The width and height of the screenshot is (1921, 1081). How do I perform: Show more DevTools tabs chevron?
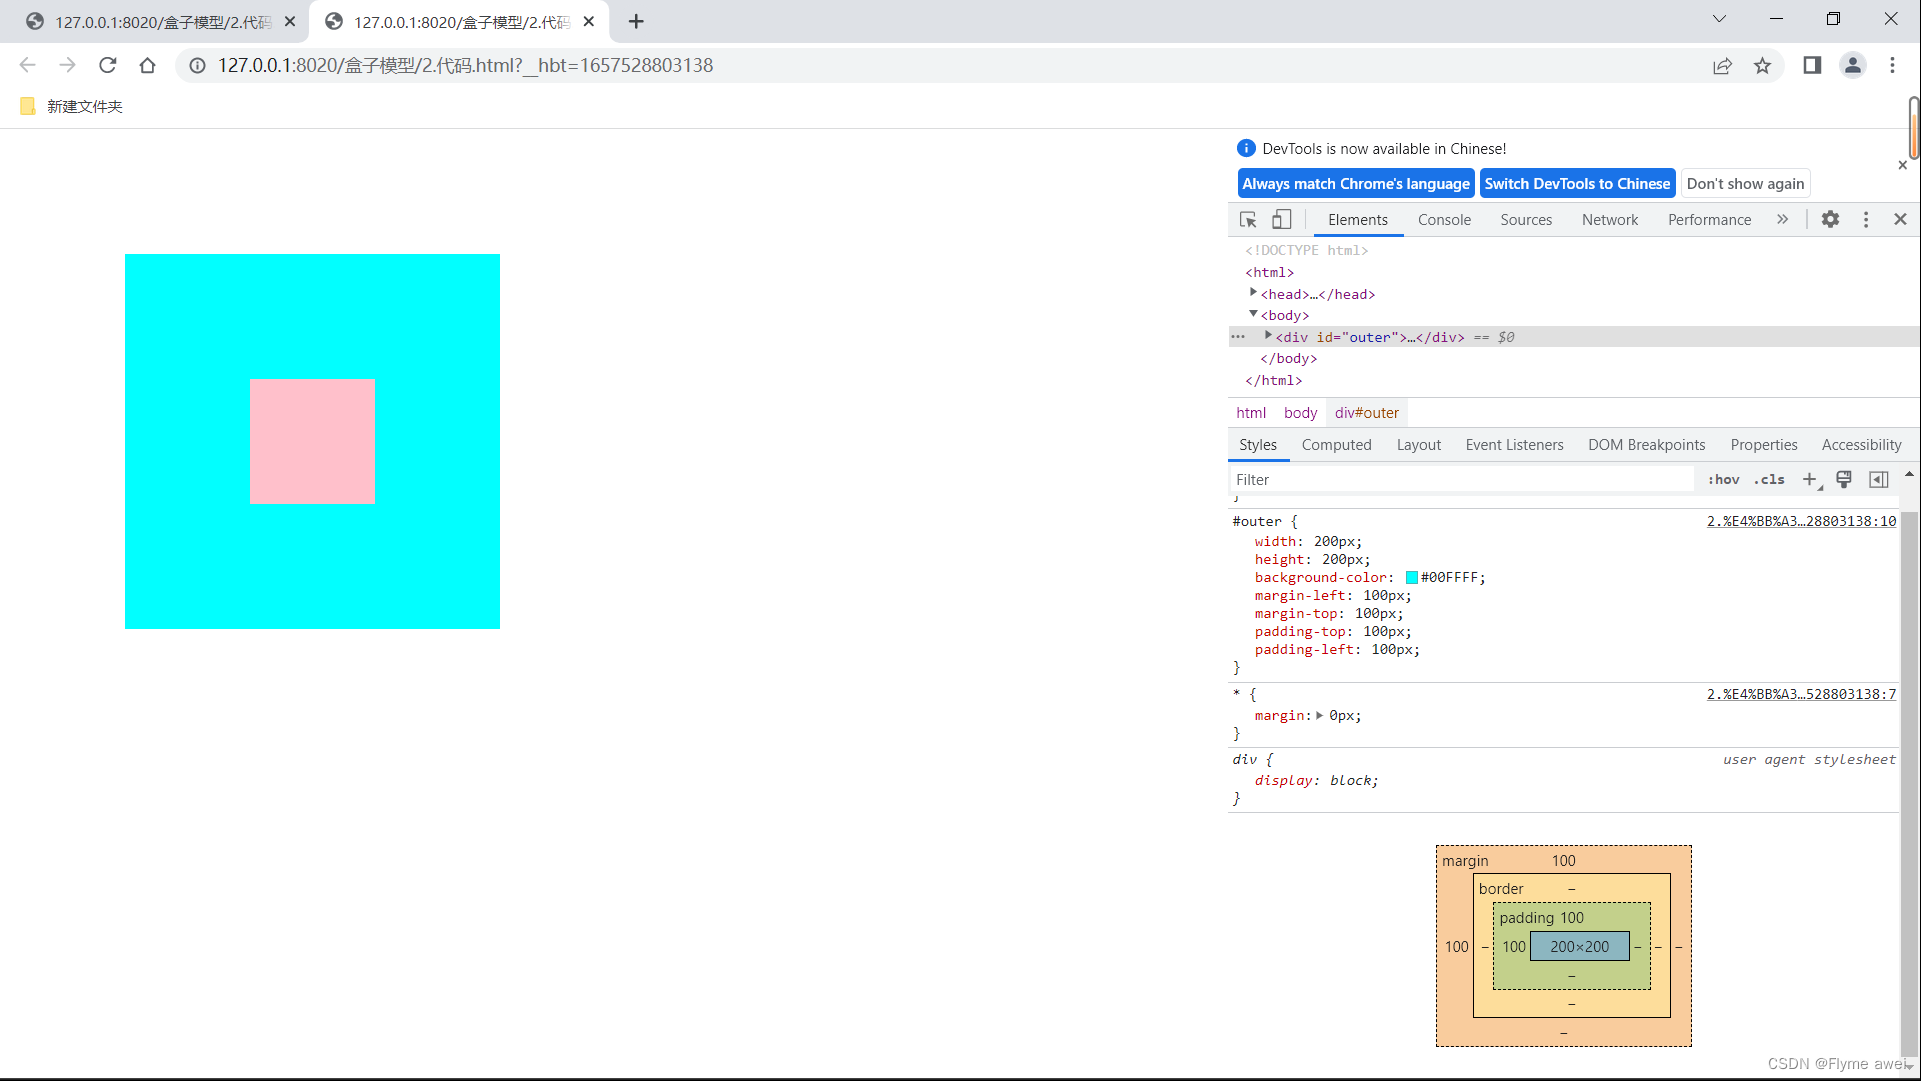1782,220
